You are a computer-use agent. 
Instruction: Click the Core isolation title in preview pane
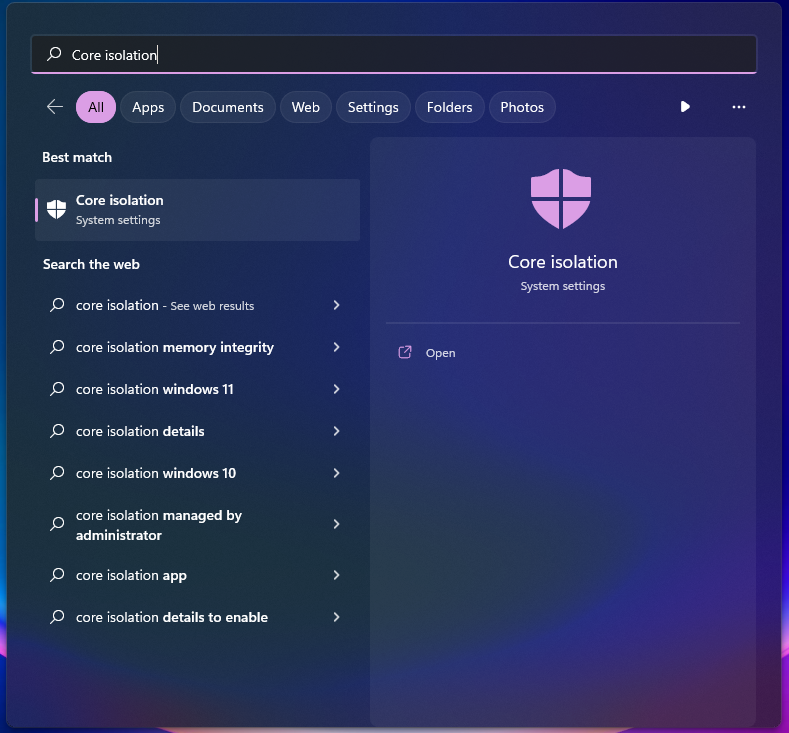(563, 262)
